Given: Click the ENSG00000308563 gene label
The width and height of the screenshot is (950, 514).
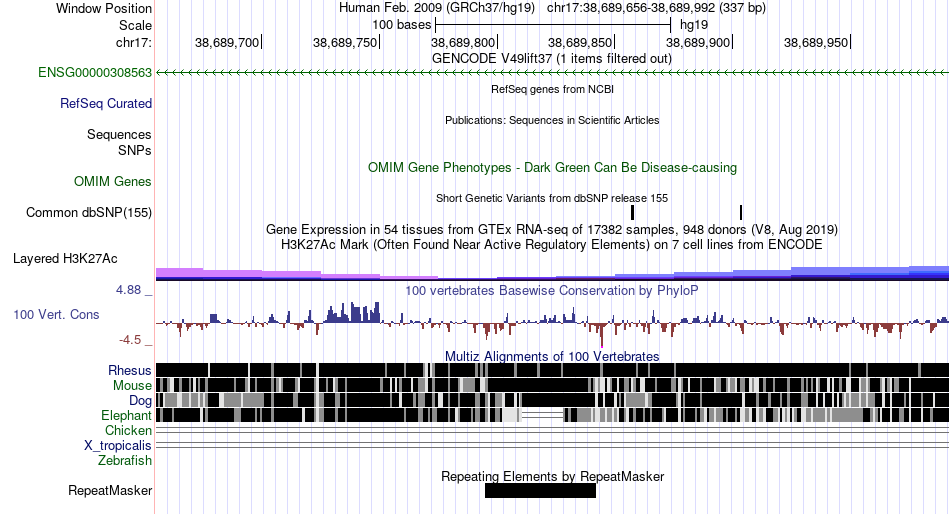Looking at the screenshot, I should click(x=95, y=73).
